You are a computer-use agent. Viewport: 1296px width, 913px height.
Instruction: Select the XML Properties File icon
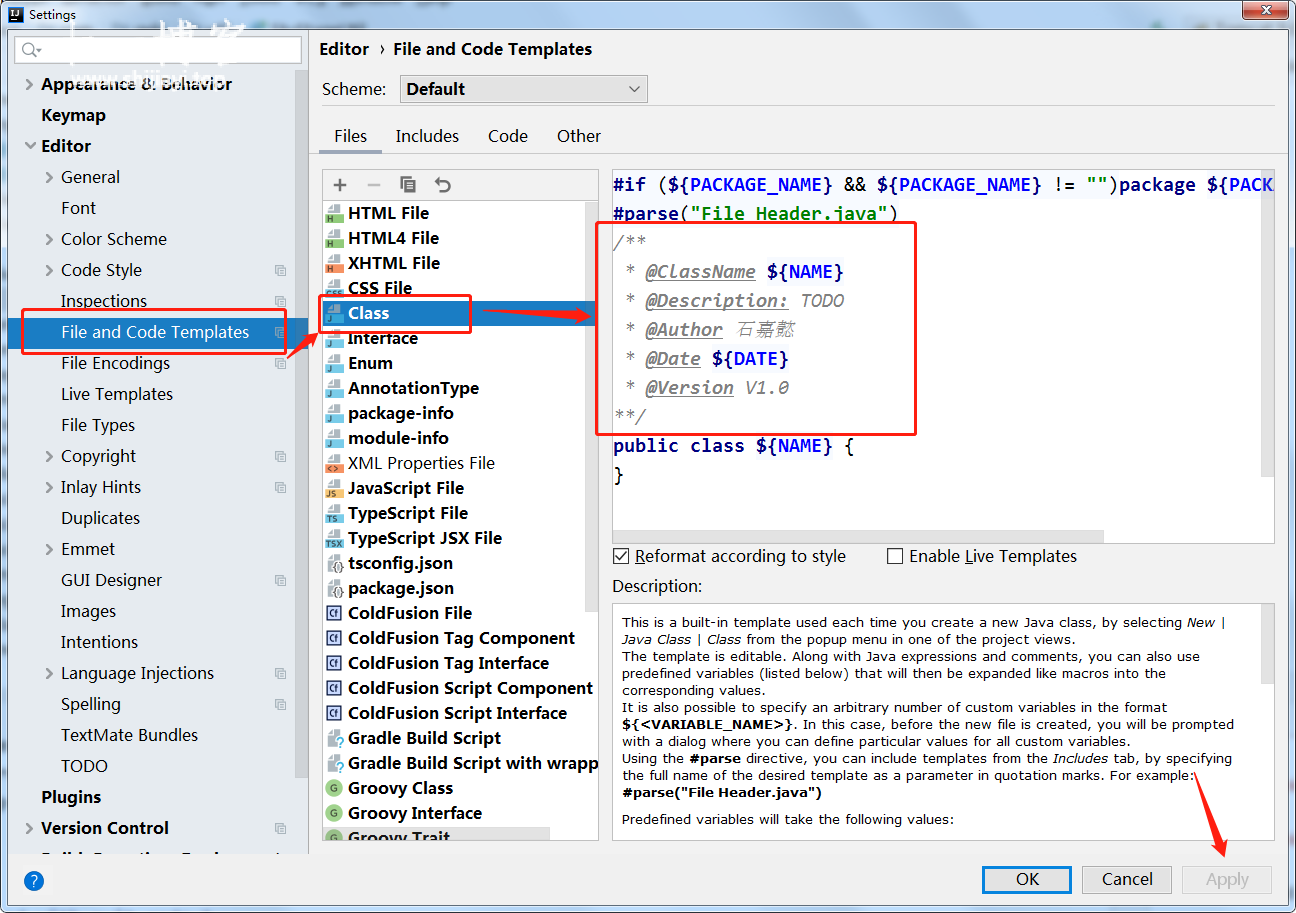coord(334,463)
